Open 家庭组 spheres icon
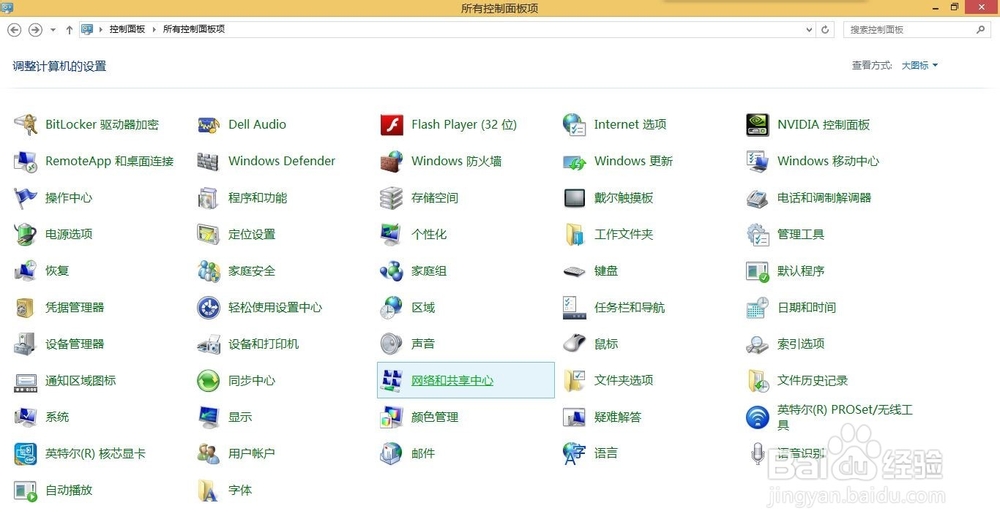 (392, 271)
